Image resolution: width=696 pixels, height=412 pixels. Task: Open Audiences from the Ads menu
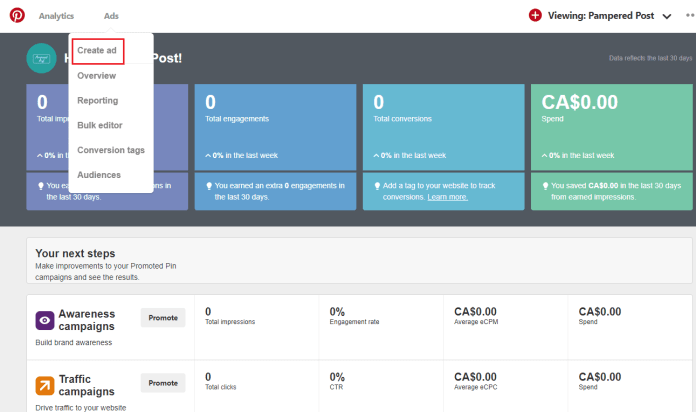coord(99,175)
